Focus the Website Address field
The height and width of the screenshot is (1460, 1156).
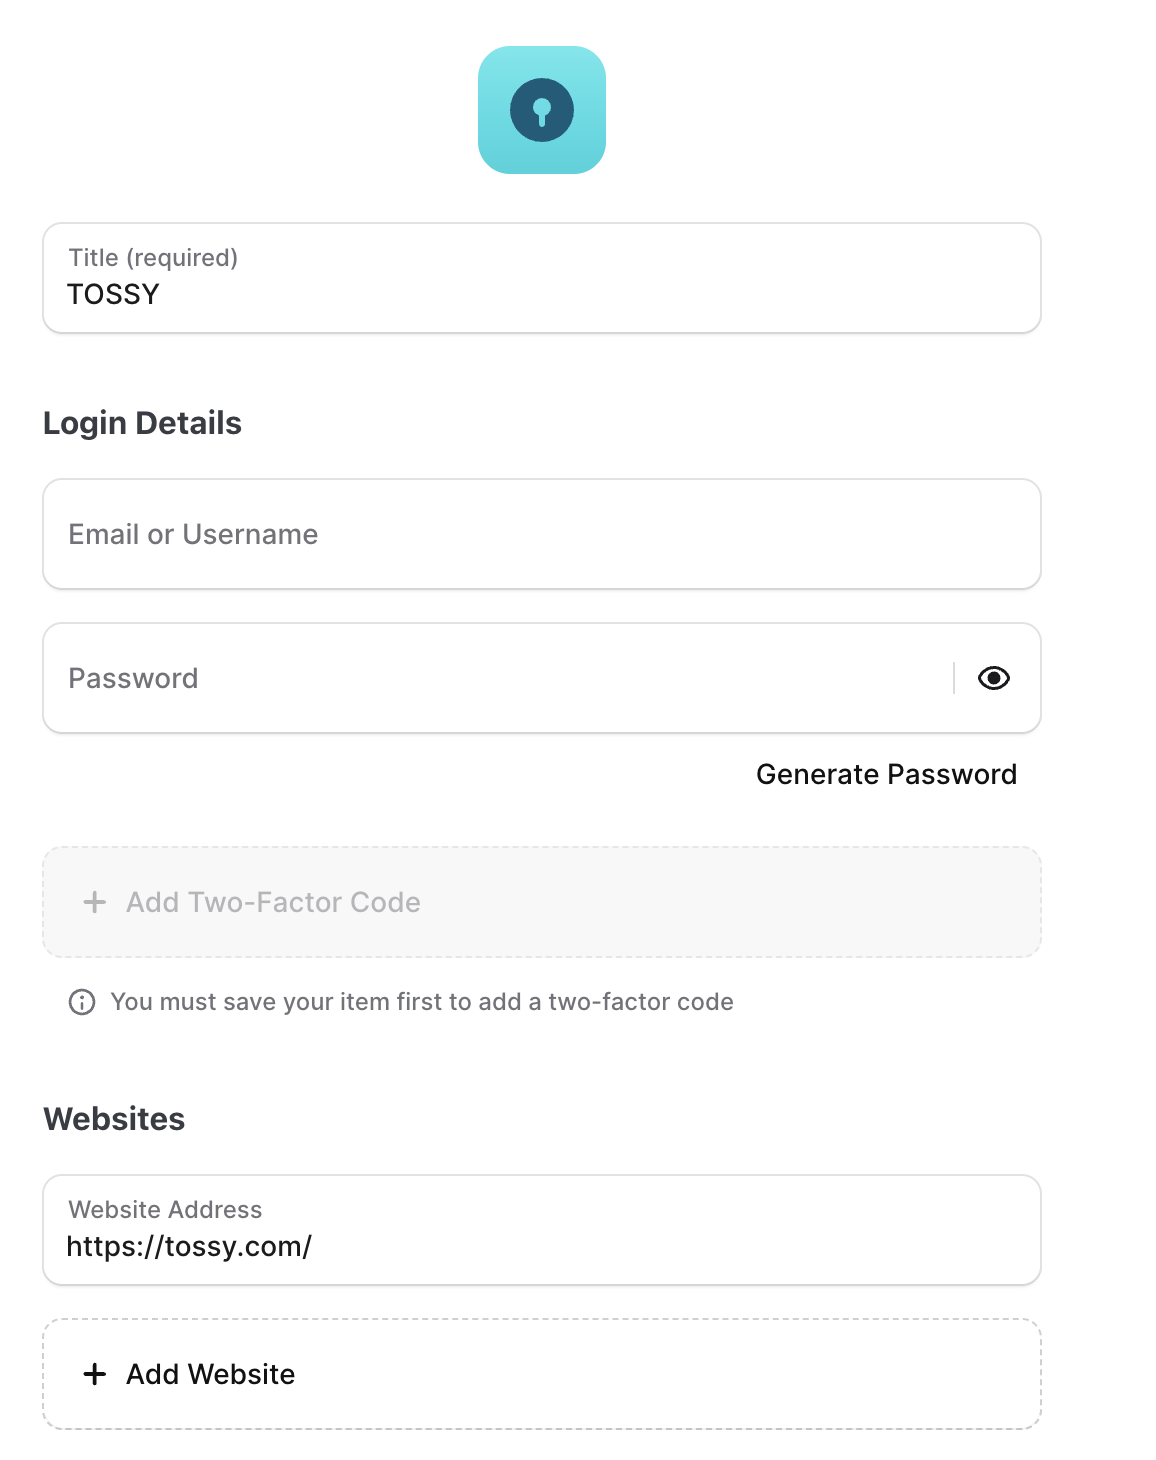[x=542, y=1230]
